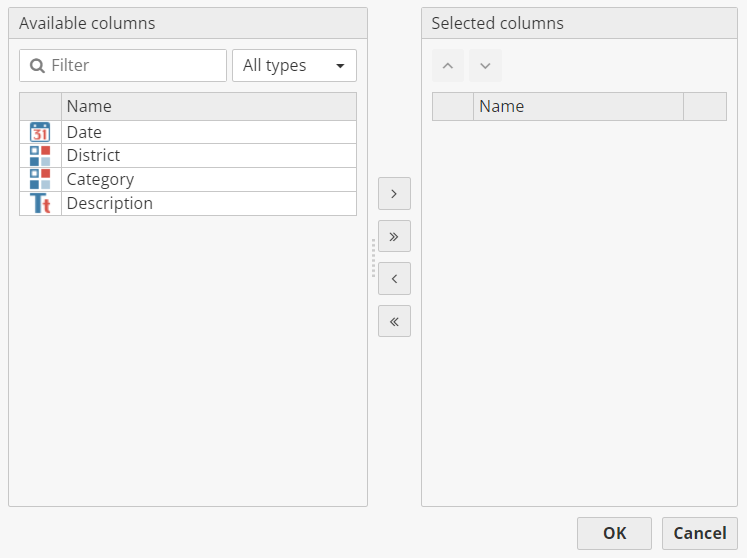This screenshot has height=558, width=747.
Task: Select the District column row
Action: click(208, 156)
